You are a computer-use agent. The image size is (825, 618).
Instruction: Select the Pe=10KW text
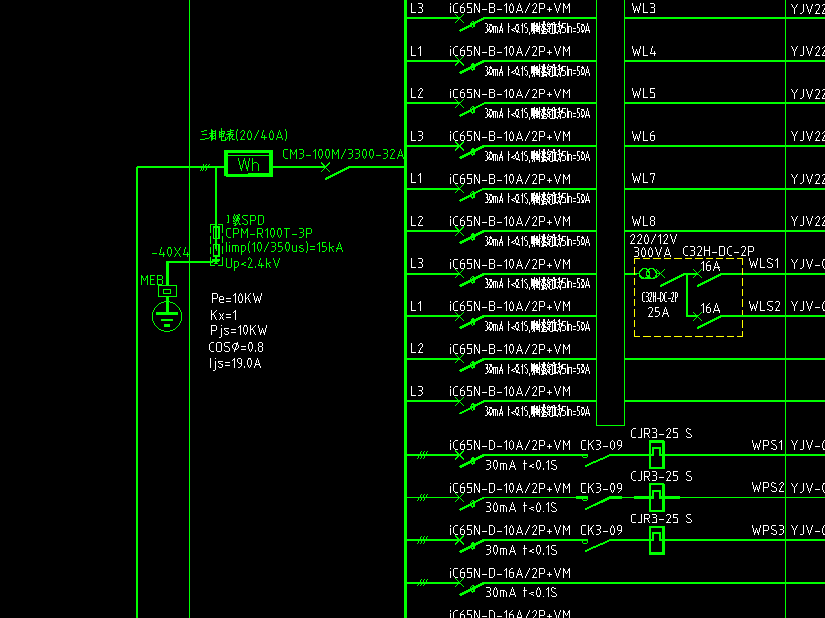pyautogui.click(x=237, y=298)
